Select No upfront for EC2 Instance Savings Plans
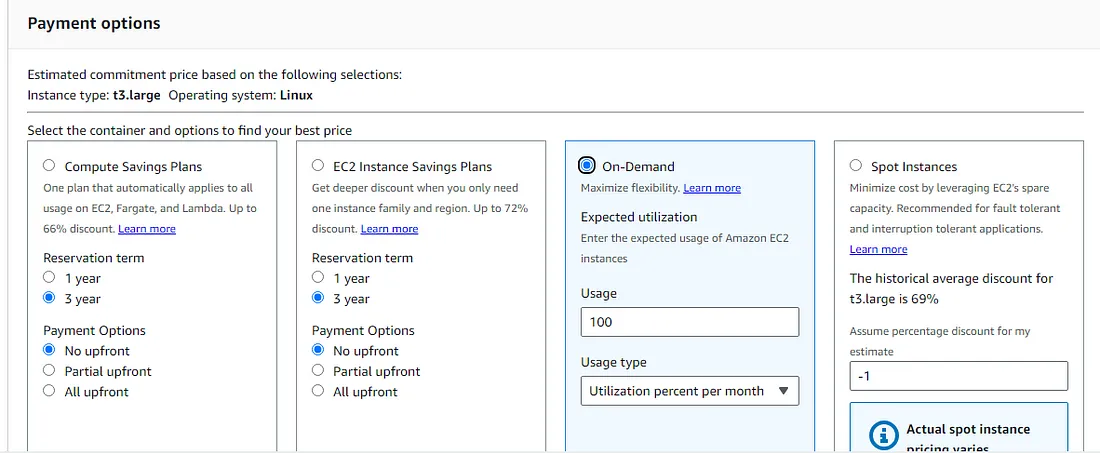 click(x=318, y=350)
